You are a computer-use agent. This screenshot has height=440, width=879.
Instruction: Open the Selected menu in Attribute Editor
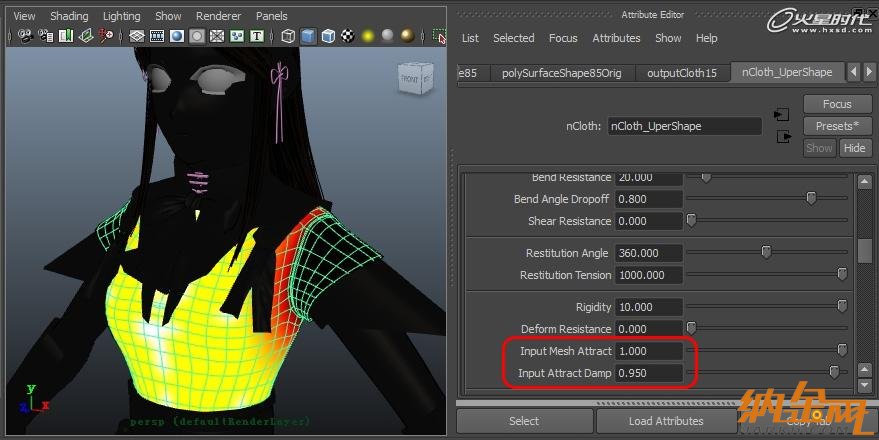click(x=513, y=38)
